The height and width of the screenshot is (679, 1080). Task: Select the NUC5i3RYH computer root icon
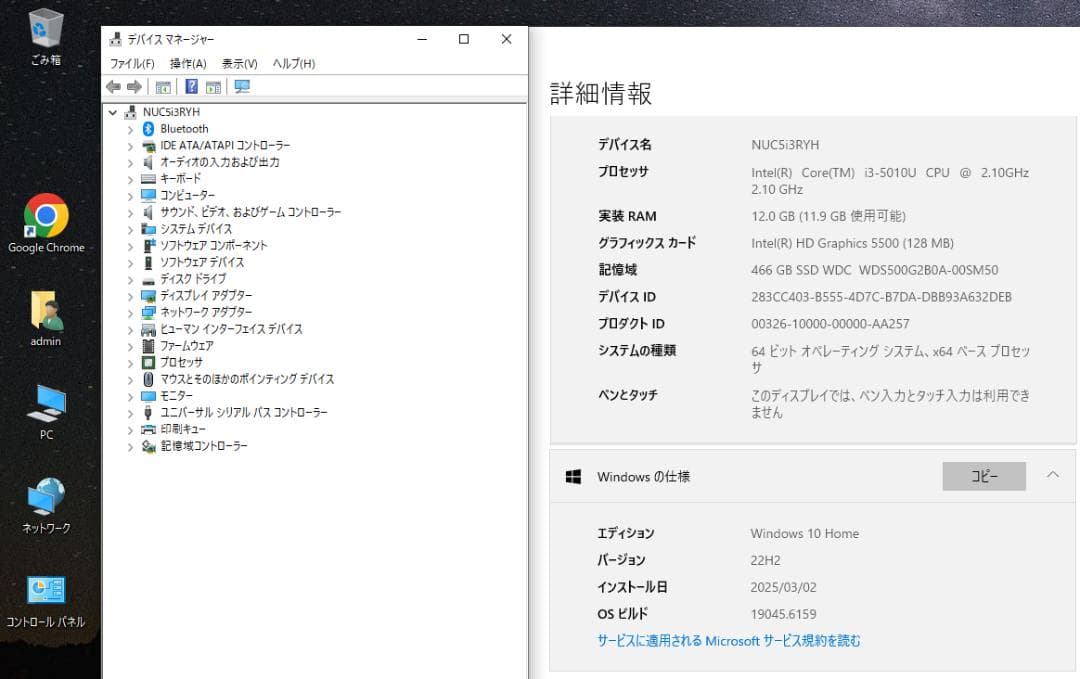tap(129, 112)
